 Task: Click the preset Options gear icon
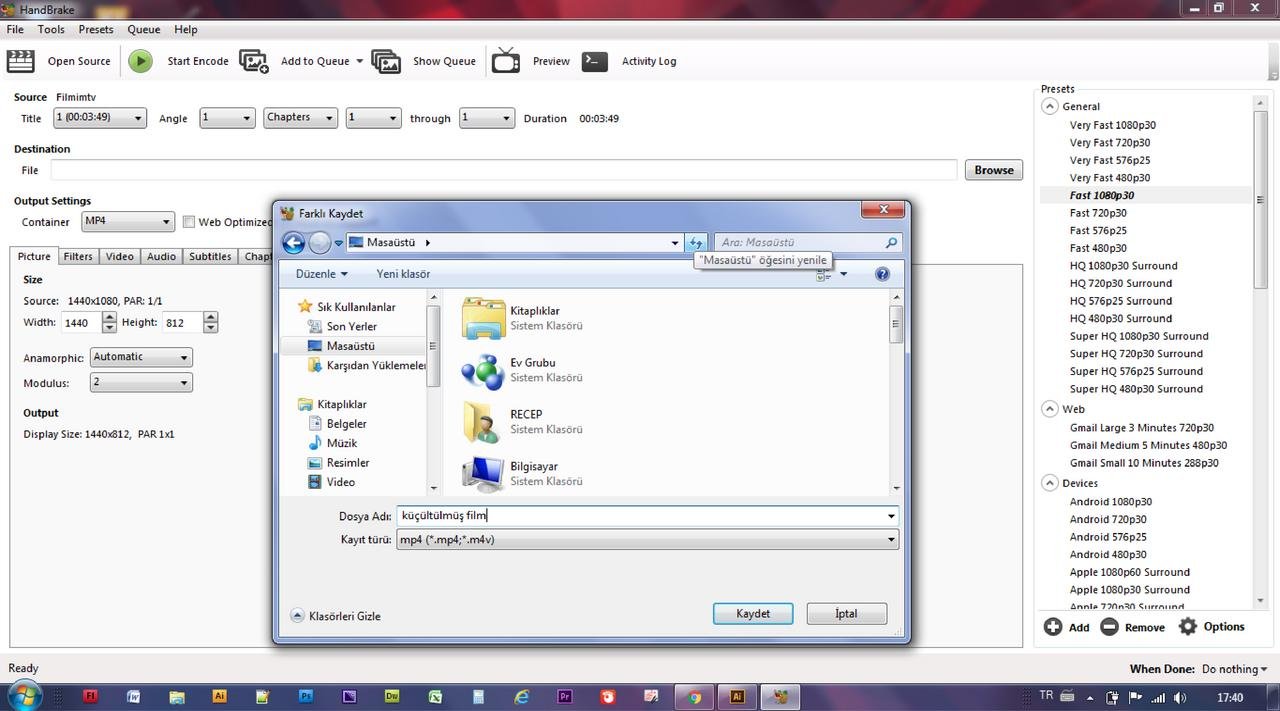(x=1187, y=627)
